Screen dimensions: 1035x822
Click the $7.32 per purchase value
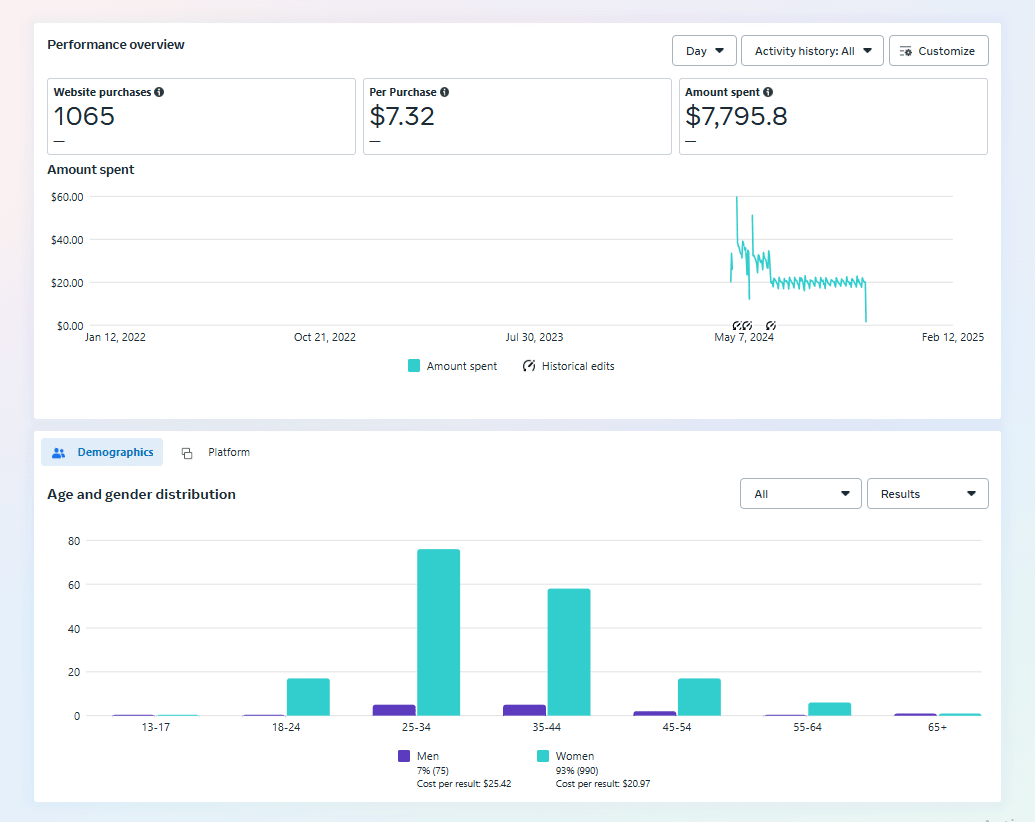[401, 116]
